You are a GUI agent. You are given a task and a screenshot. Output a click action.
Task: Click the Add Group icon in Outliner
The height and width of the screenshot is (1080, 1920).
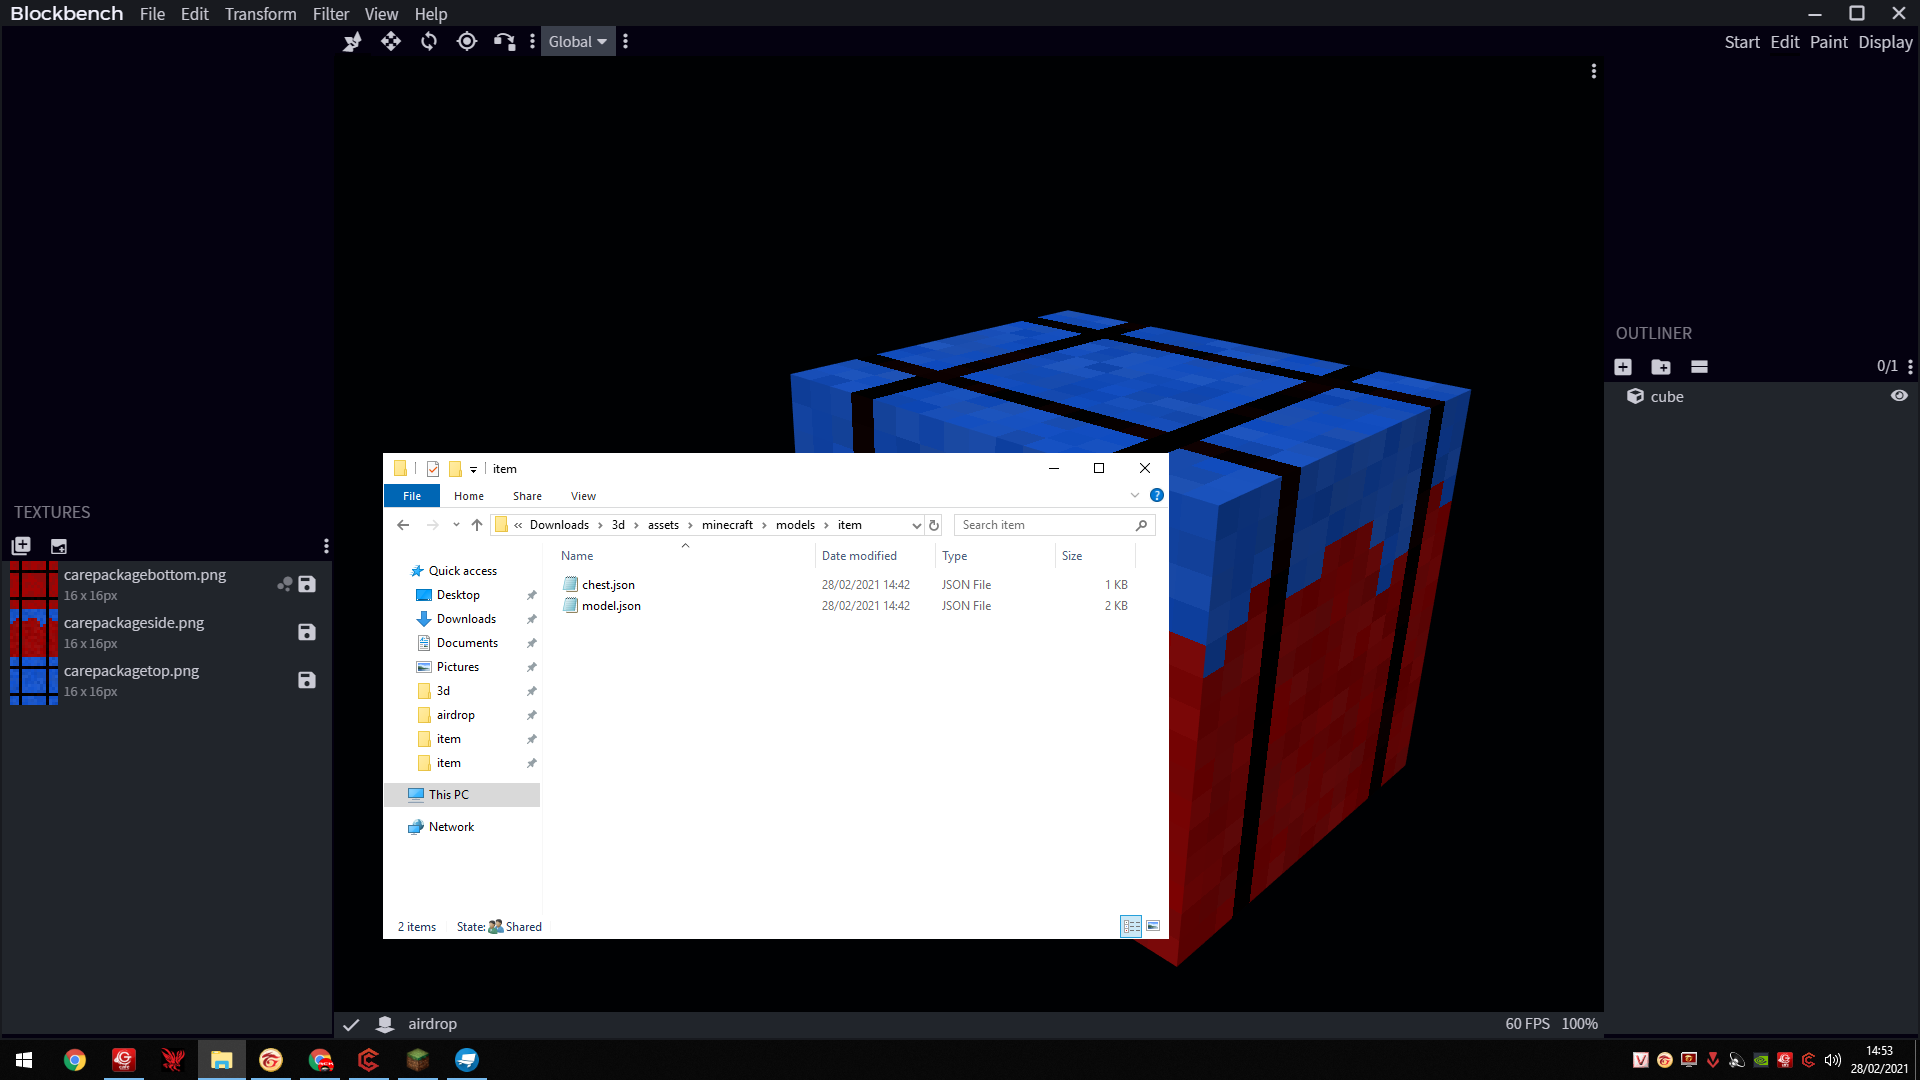tap(1661, 367)
